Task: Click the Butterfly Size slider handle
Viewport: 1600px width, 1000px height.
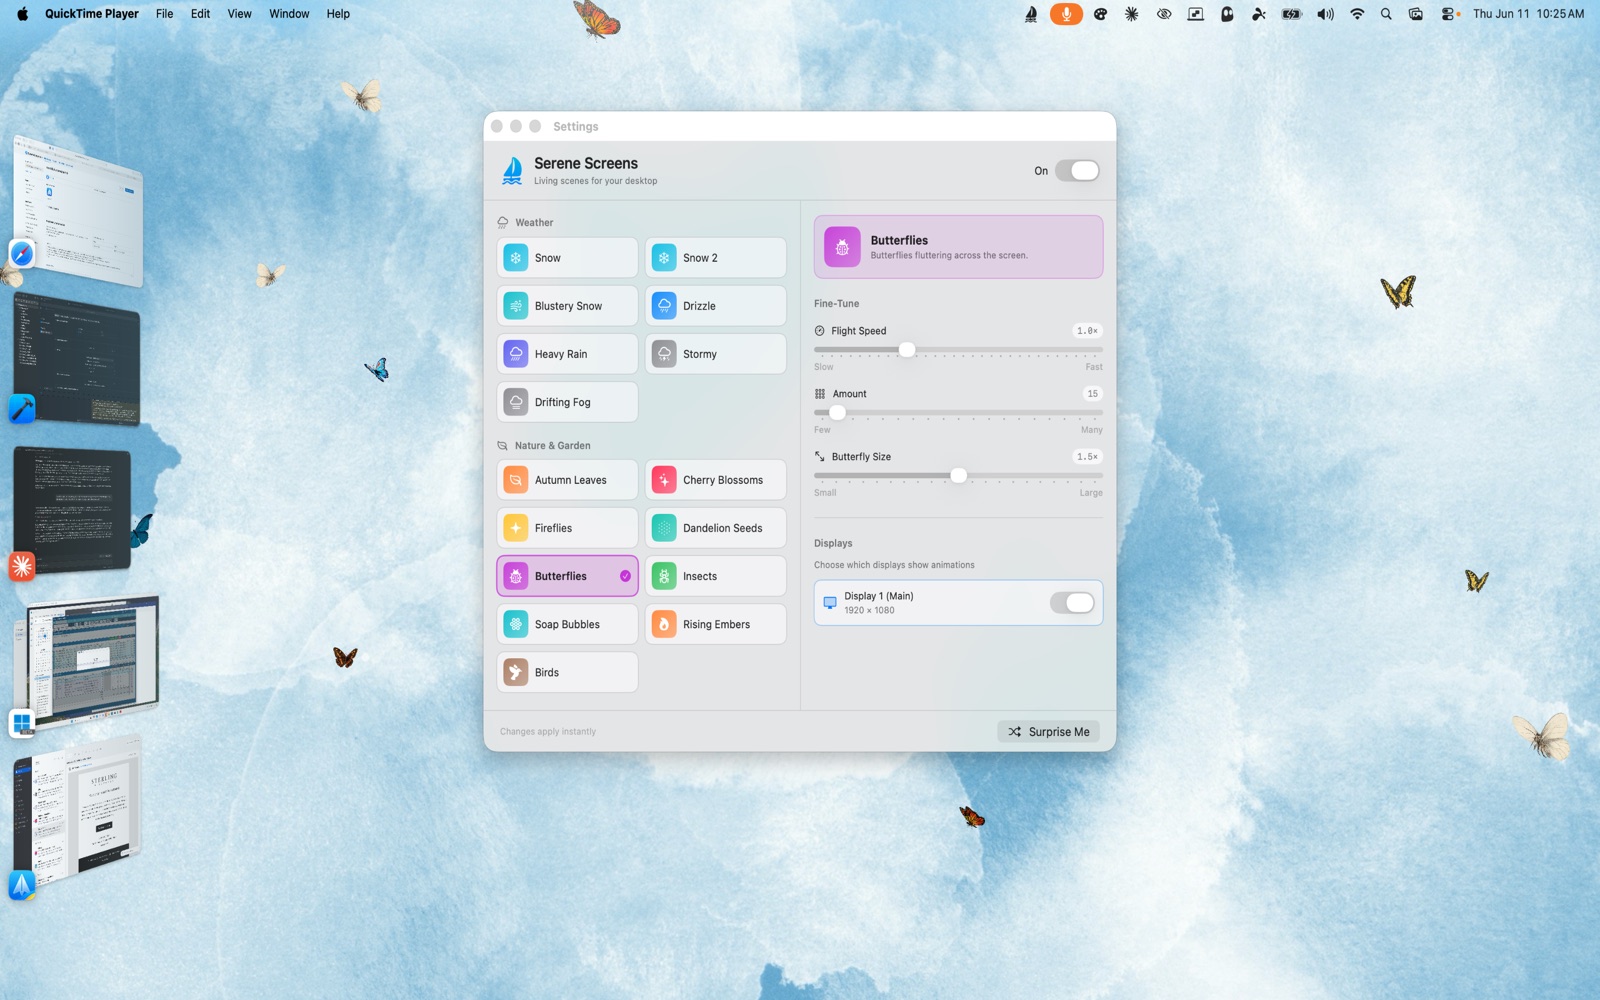Action: point(959,476)
